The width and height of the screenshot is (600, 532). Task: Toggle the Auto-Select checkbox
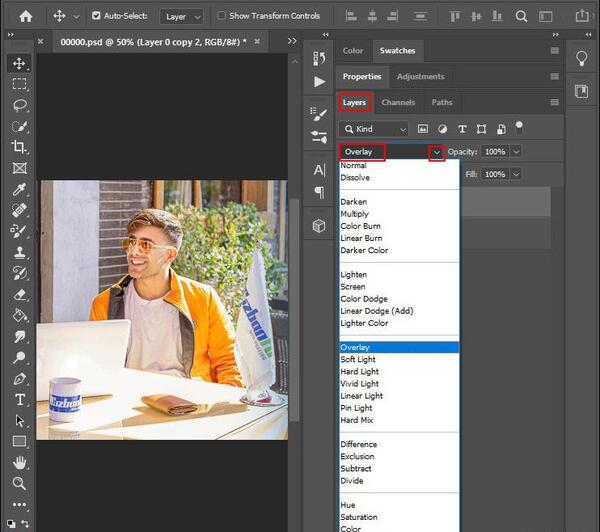96,16
